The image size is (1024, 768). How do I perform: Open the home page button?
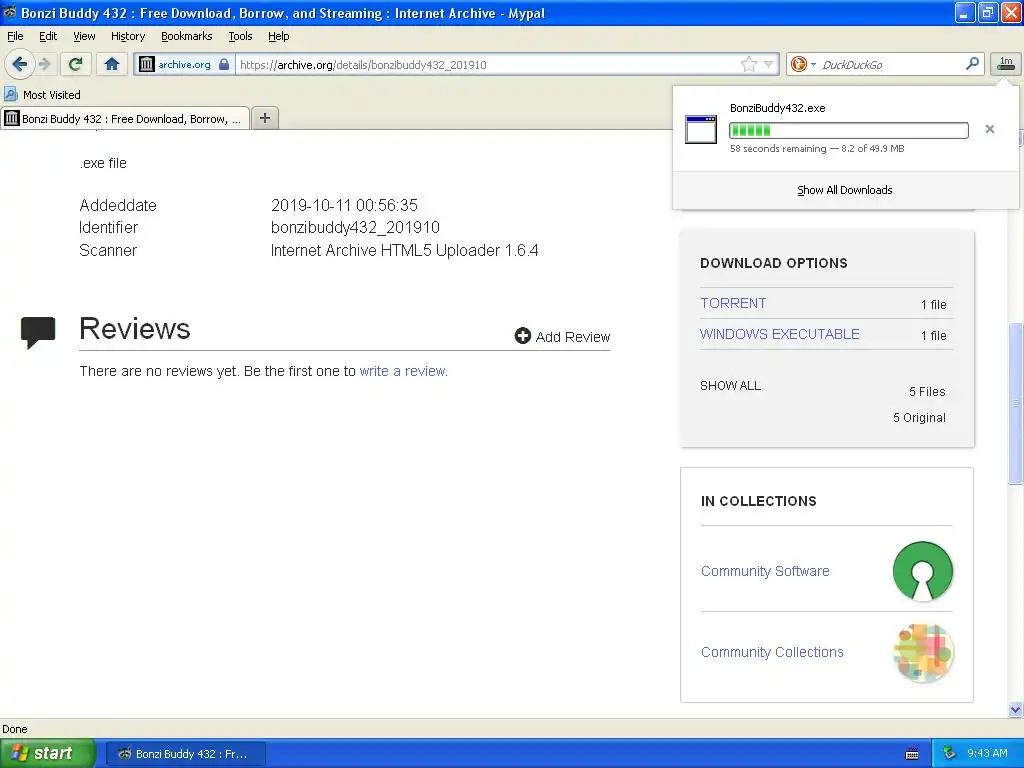click(x=112, y=64)
